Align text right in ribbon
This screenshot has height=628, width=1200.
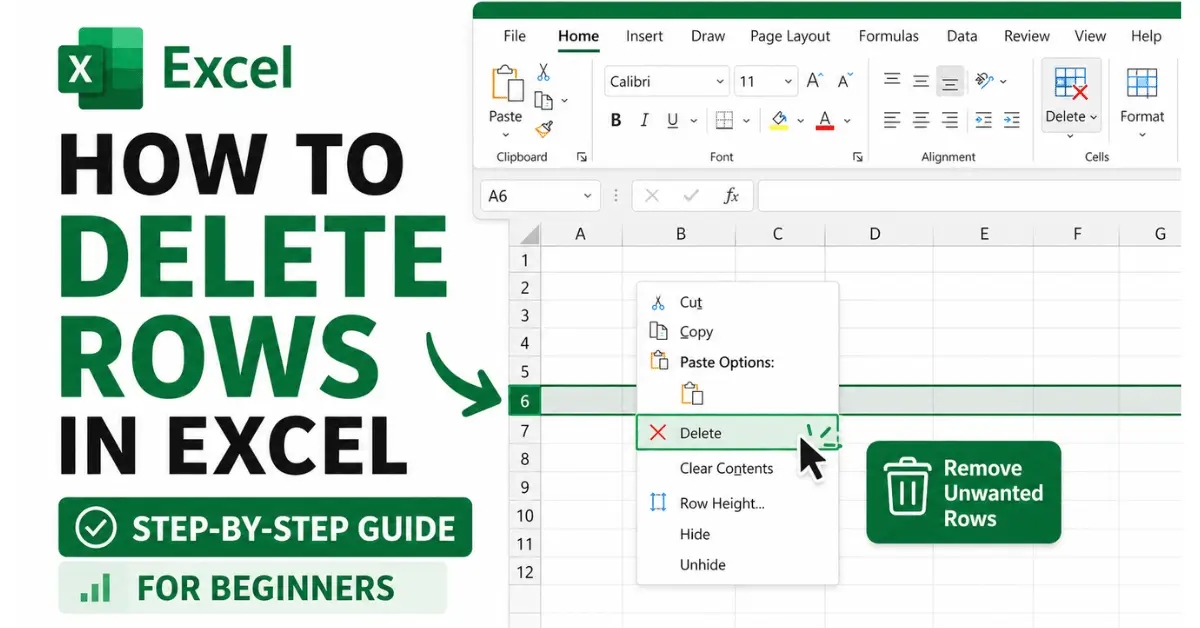click(950, 120)
